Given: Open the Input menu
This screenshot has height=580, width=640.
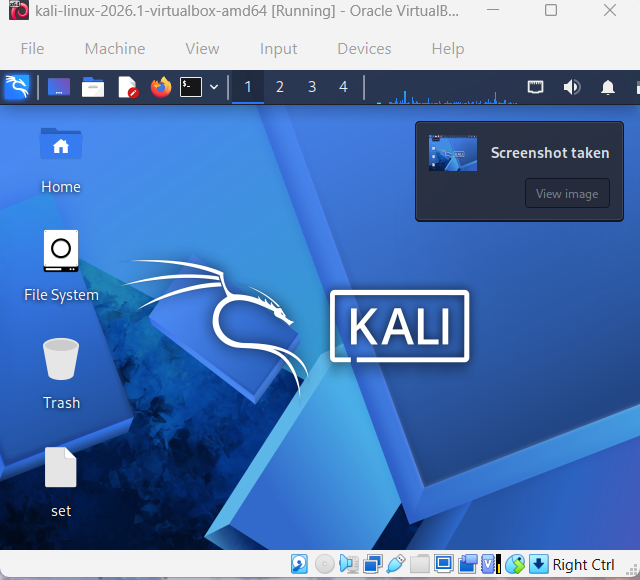Looking at the screenshot, I should tap(278, 49).
